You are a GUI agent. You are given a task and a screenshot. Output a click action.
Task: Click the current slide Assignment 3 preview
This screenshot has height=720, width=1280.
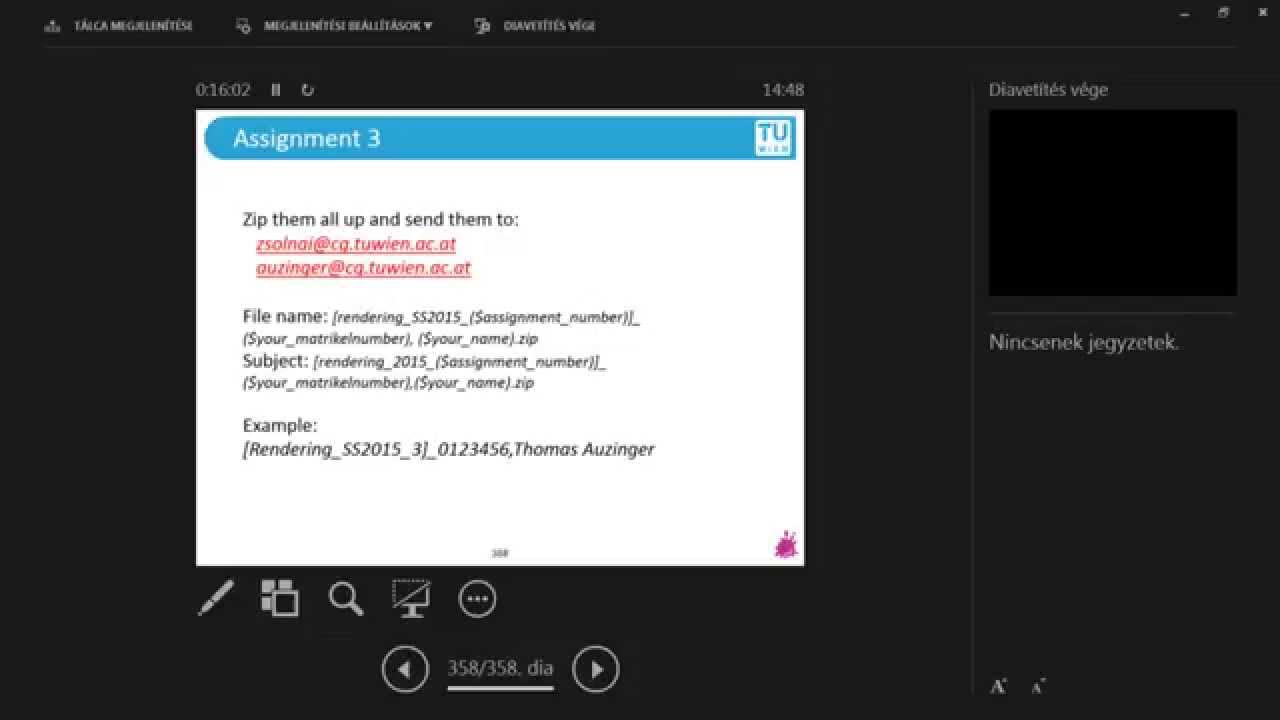point(500,338)
